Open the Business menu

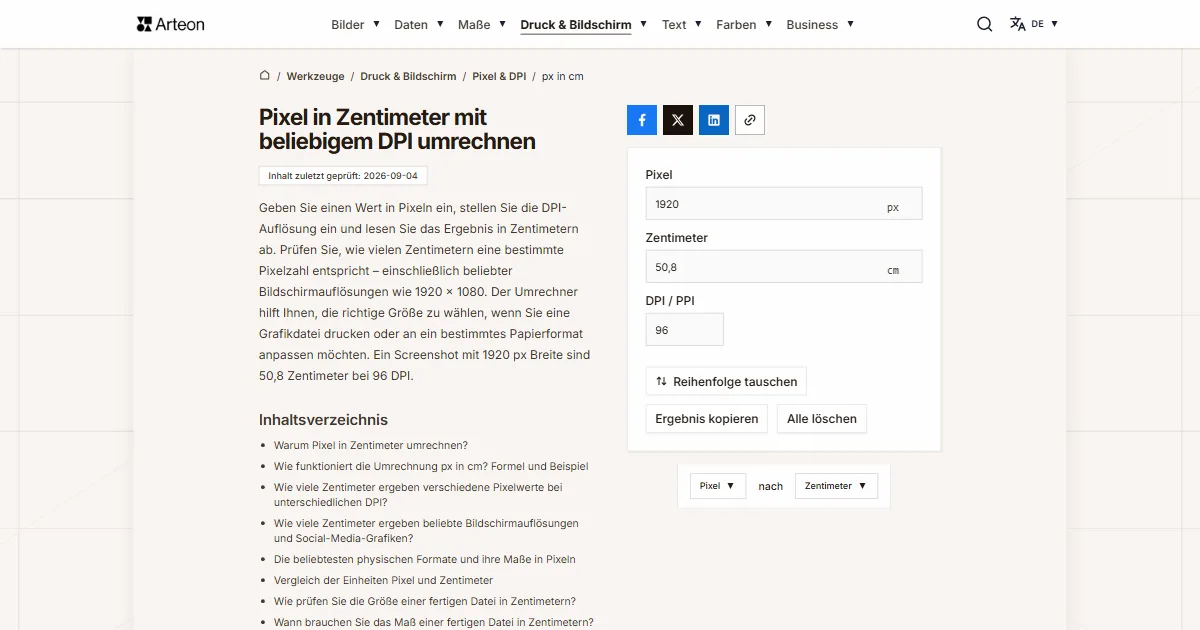click(x=820, y=24)
